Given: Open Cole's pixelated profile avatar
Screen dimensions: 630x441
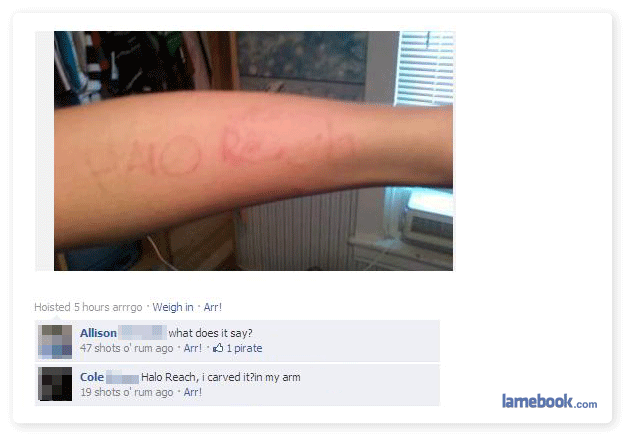Looking at the screenshot, I should 55,384.
